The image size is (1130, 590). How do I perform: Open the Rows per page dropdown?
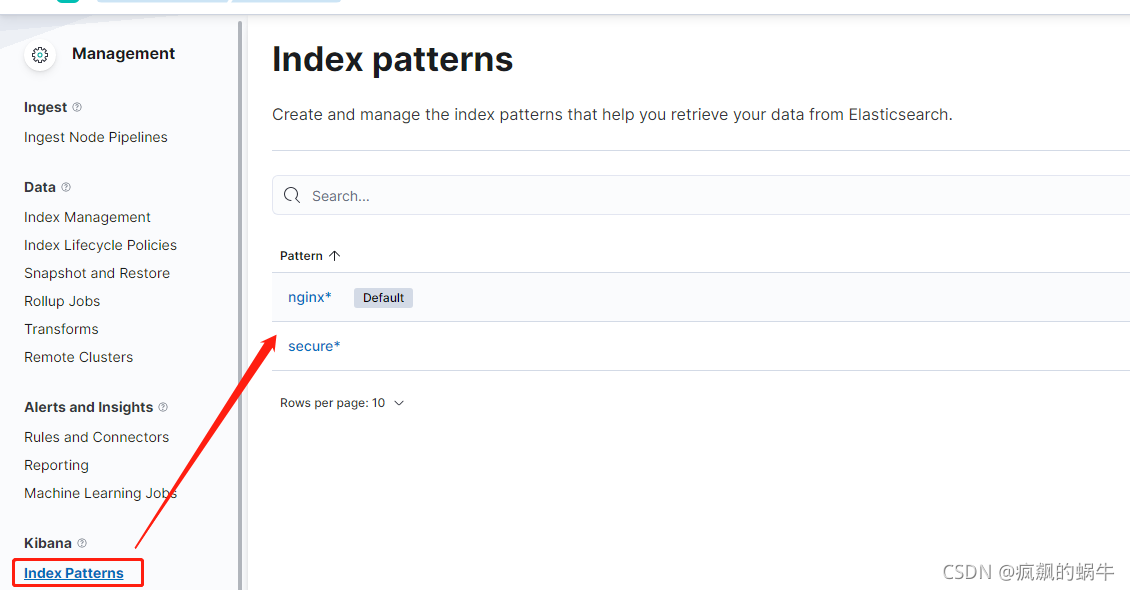click(x=343, y=402)
